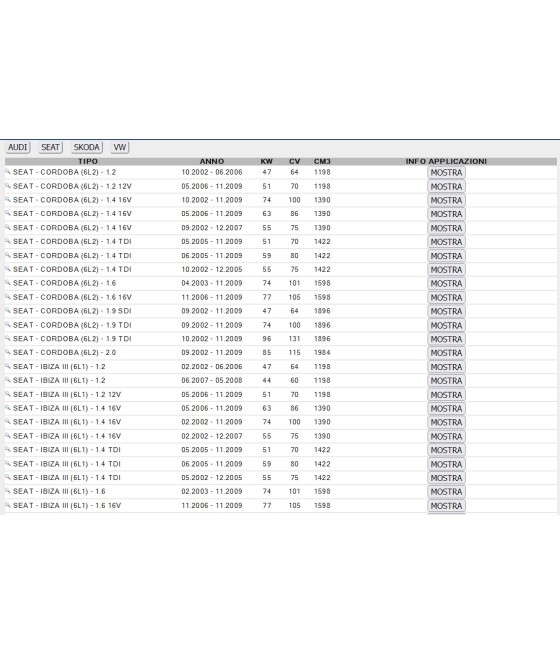Filter by the AUDI brand button
This screenshot has width=560, height=655.
(18, 147)
